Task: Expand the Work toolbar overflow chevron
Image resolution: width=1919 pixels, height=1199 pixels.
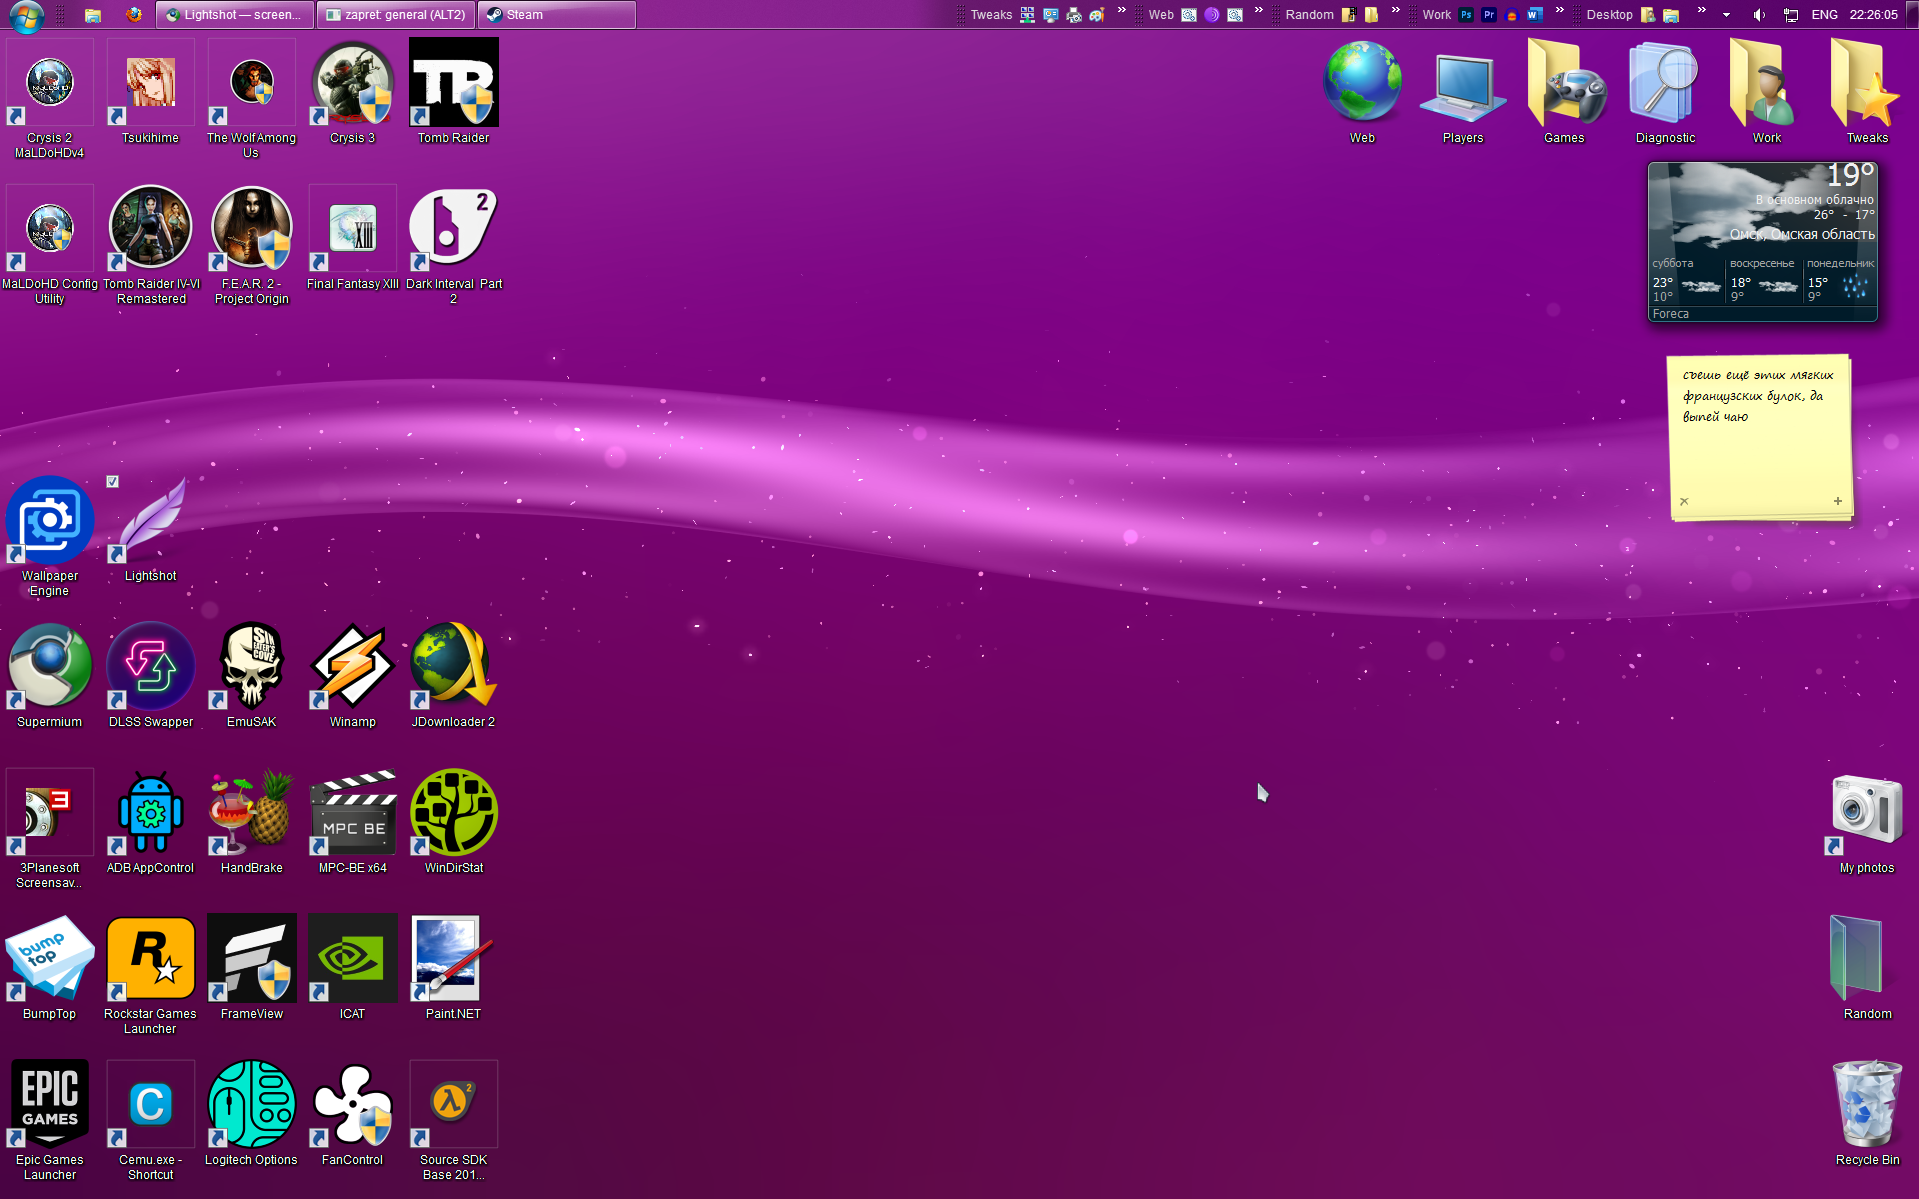Action: 1560,11
